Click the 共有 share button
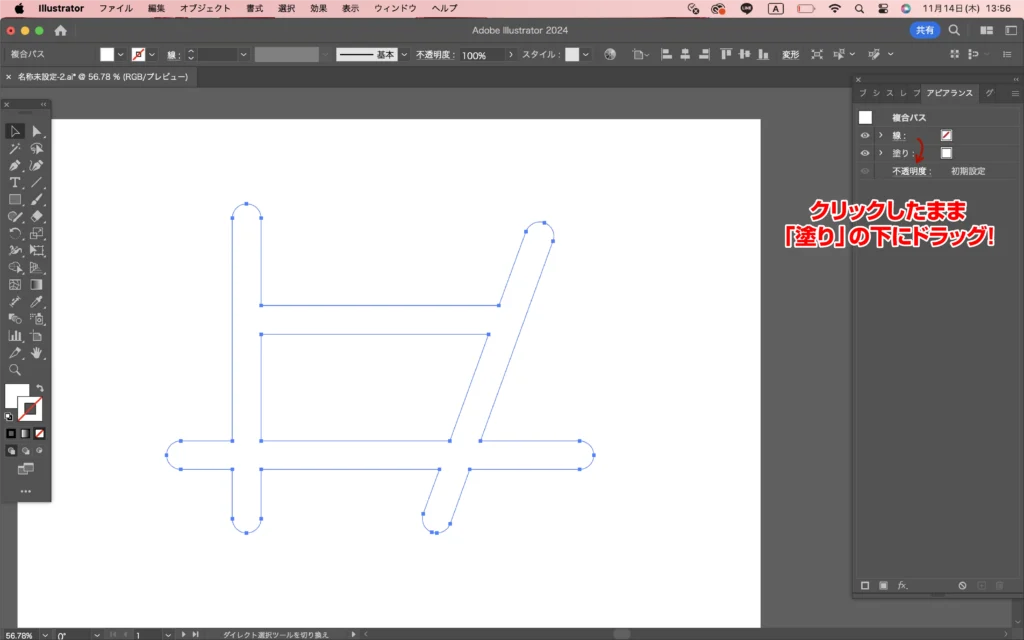Image resolution: width=1024 pixels, height=640 pixels. (x=924, y=30)
